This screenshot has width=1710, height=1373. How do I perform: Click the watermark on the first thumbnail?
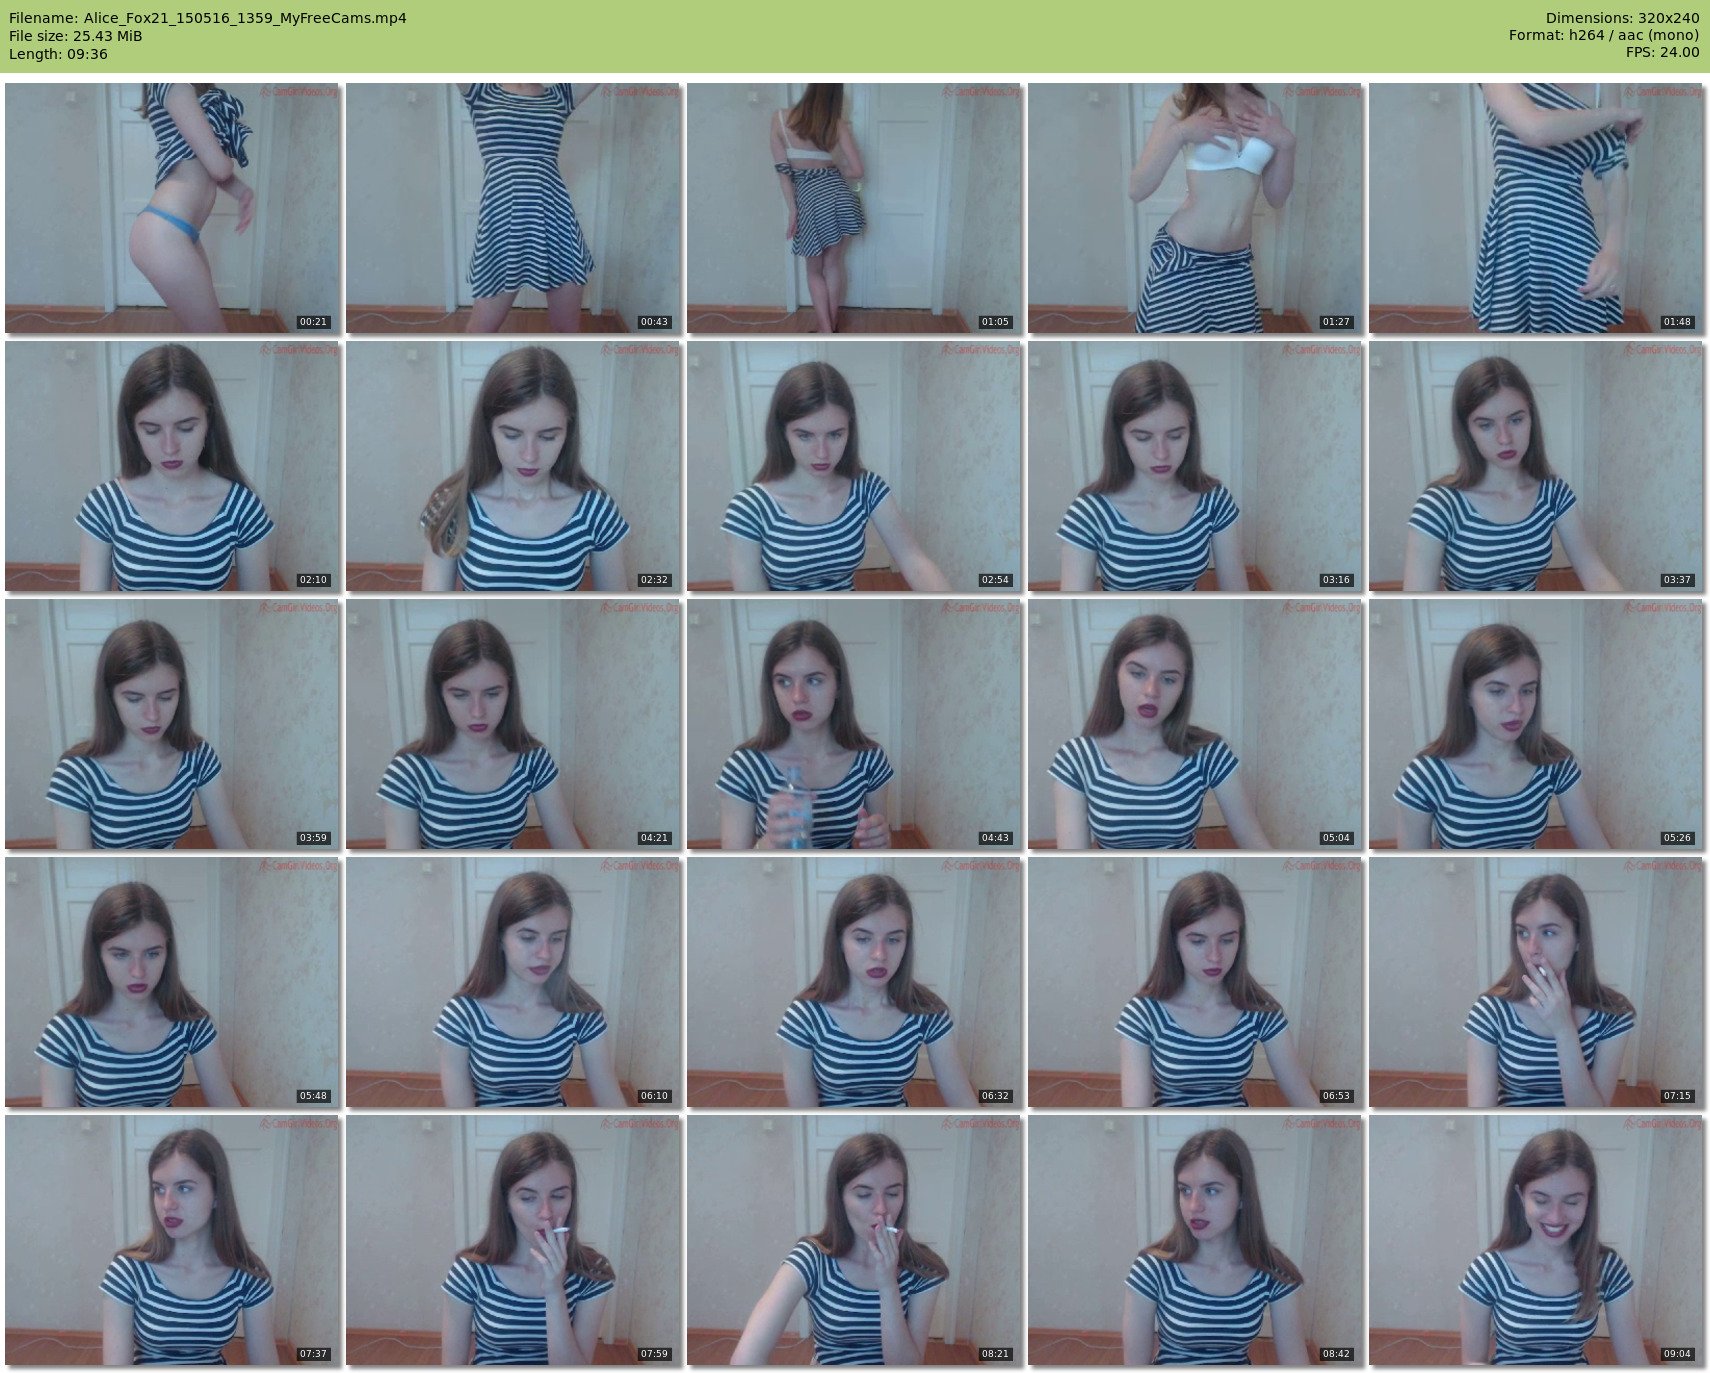point(299,91)
